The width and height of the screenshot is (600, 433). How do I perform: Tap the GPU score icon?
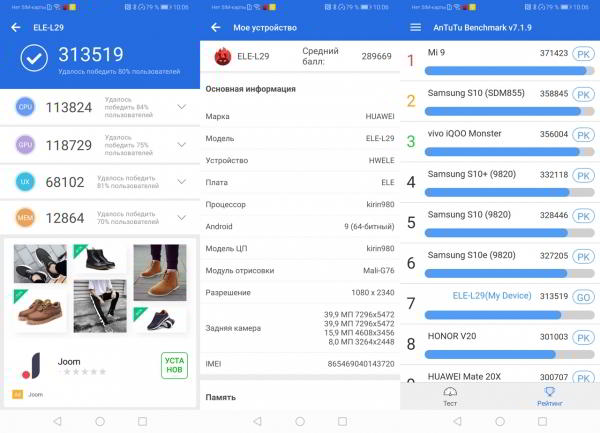26,145
